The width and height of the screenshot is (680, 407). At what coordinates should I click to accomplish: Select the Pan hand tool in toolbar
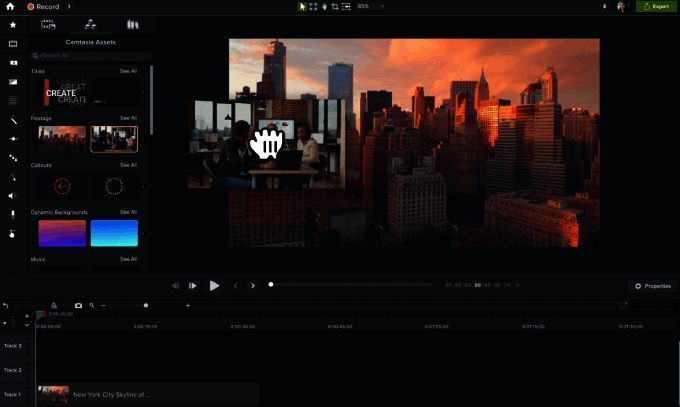coord(324,6)
